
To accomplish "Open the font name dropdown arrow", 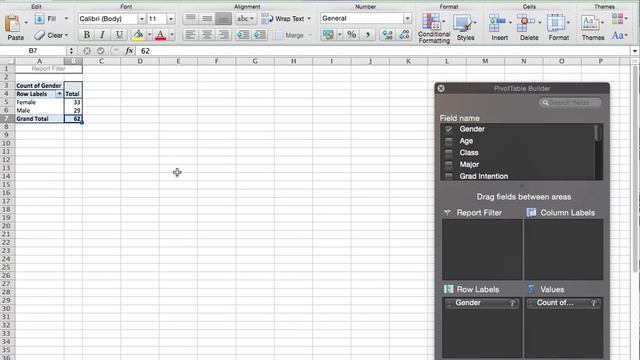I will [142, 19].
